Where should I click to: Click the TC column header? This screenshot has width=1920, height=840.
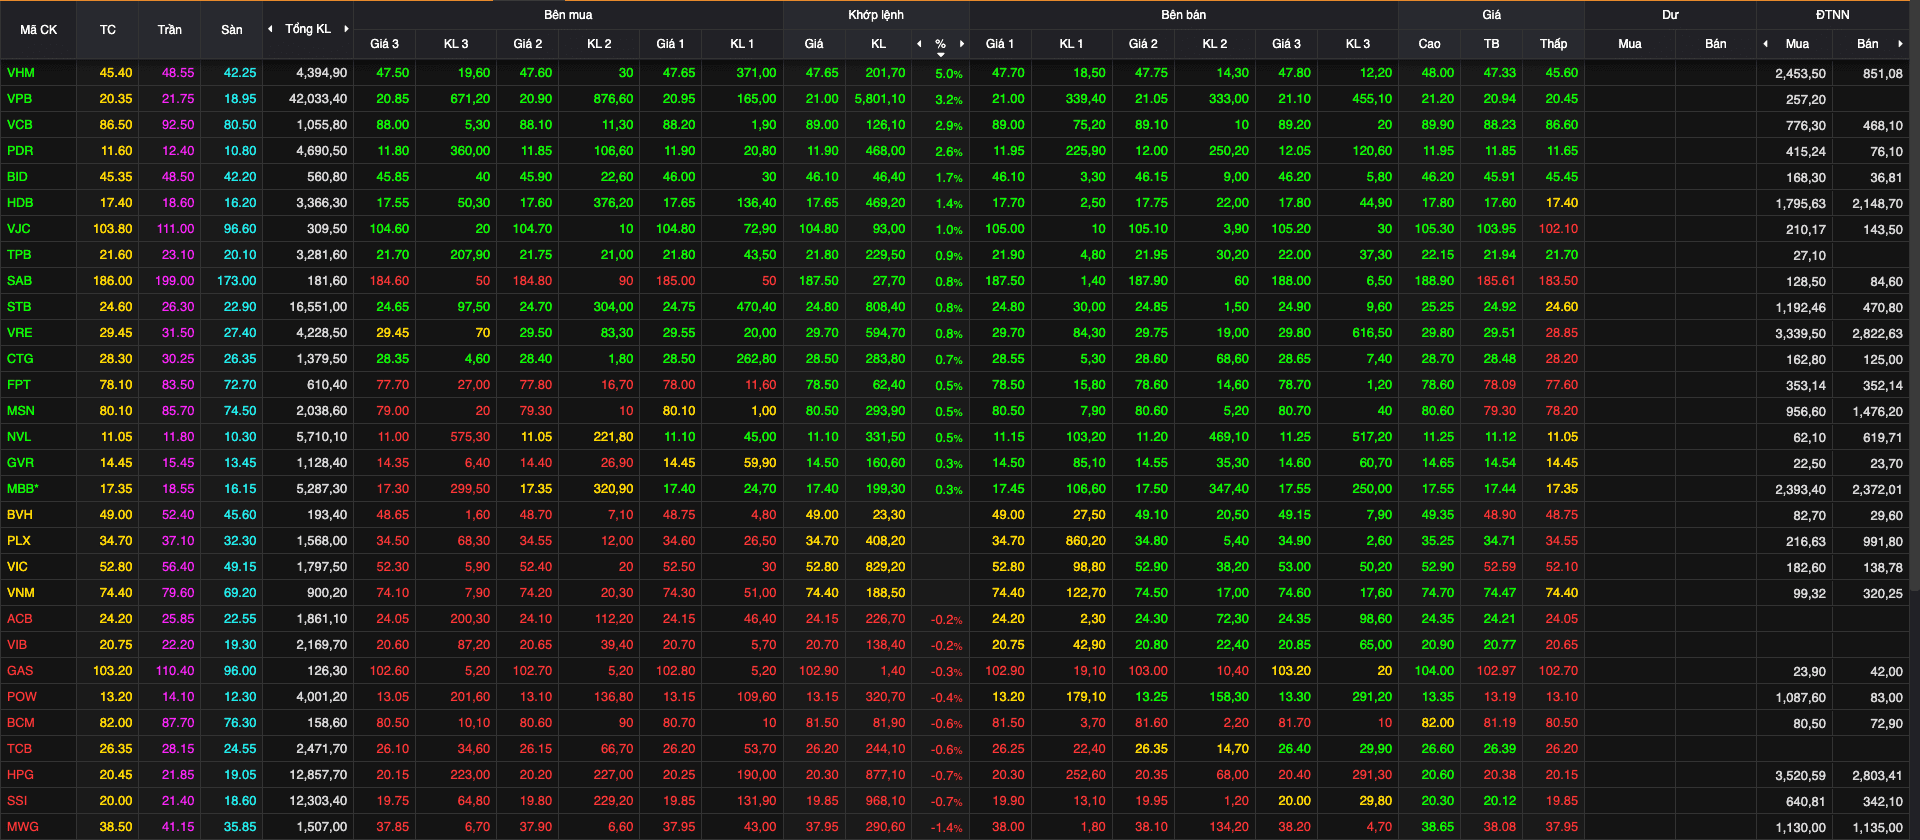108,30
